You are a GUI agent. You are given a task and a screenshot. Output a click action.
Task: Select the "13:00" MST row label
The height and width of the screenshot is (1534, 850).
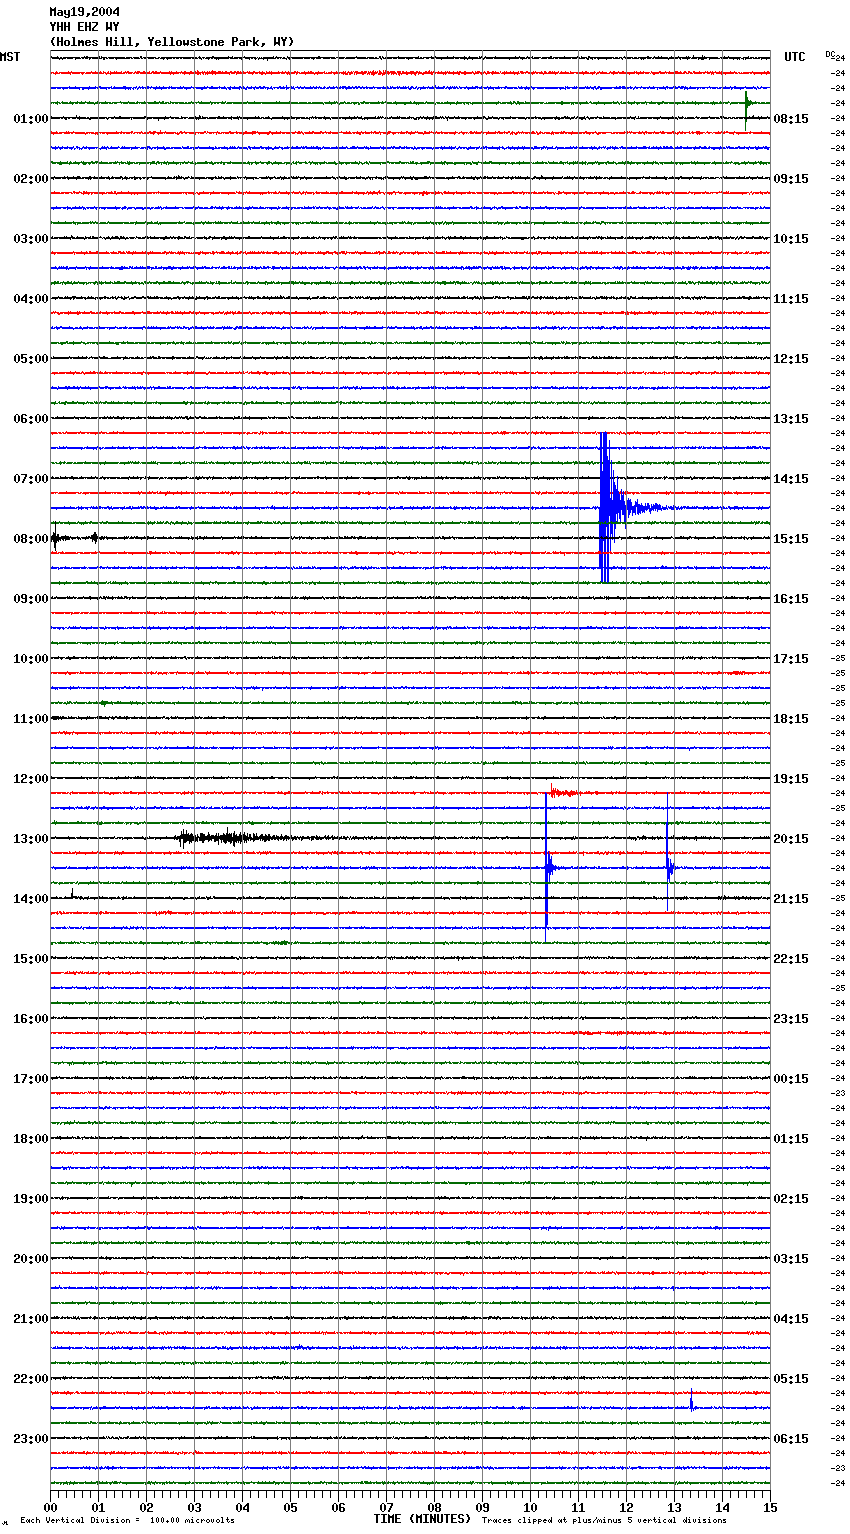[x=31, y=839]
